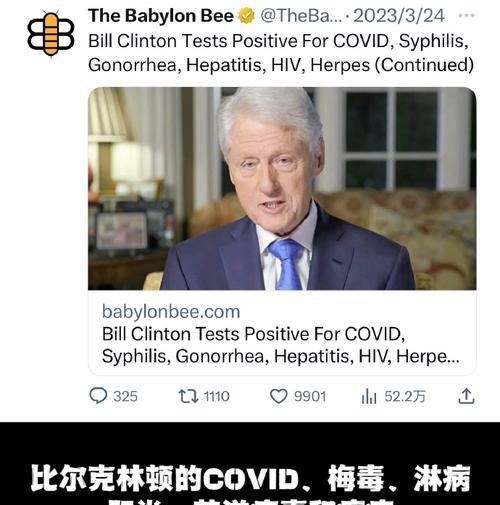
Task: Tap the share upload icon
Action: (466, 396)
